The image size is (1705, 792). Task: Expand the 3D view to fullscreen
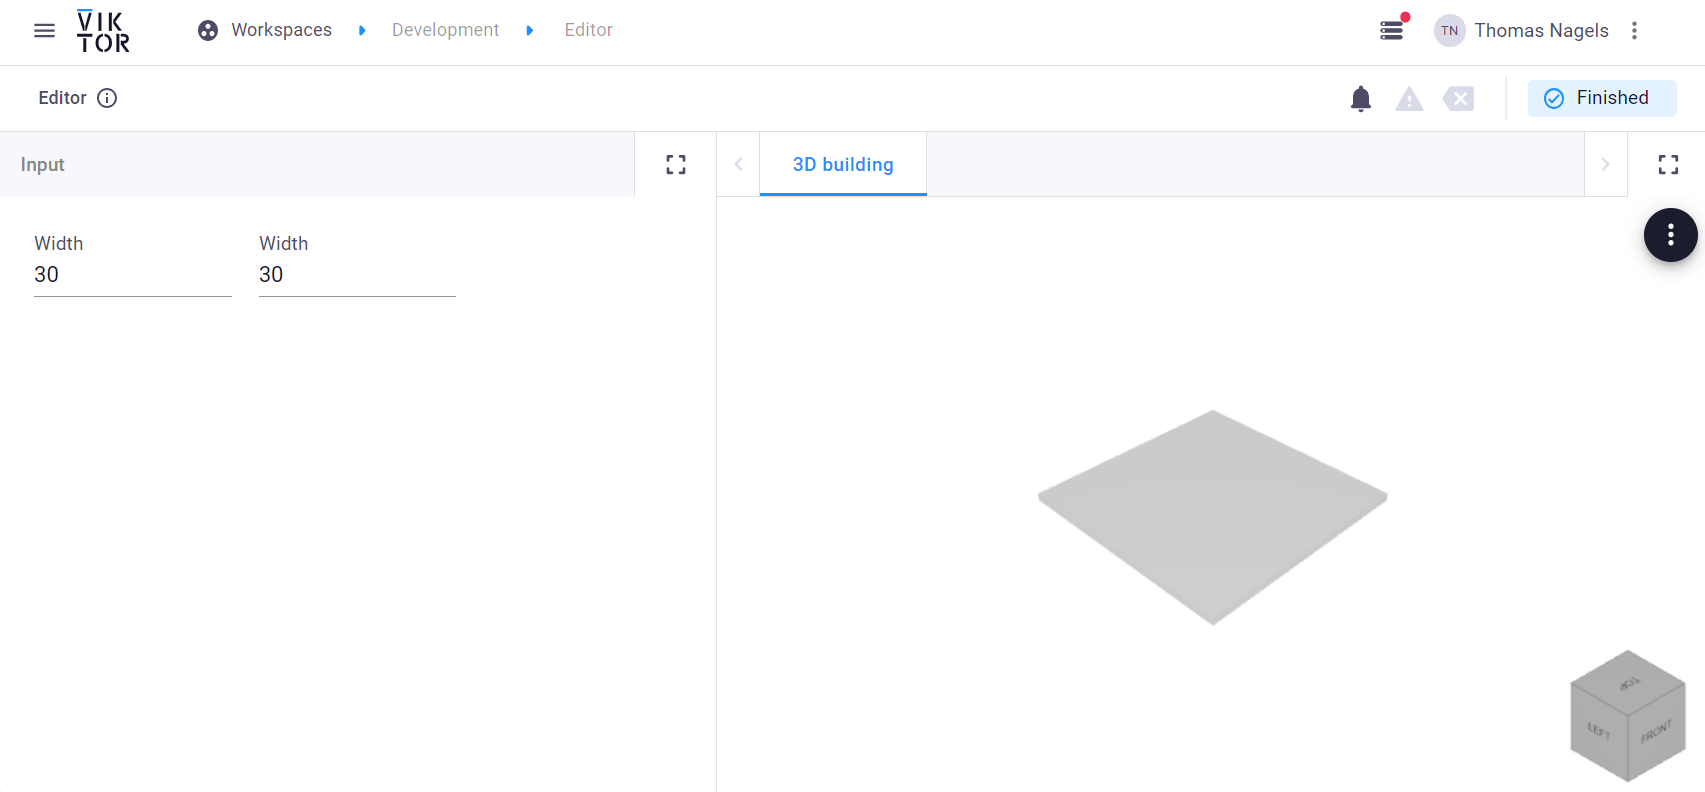[x=1668, y=165]
